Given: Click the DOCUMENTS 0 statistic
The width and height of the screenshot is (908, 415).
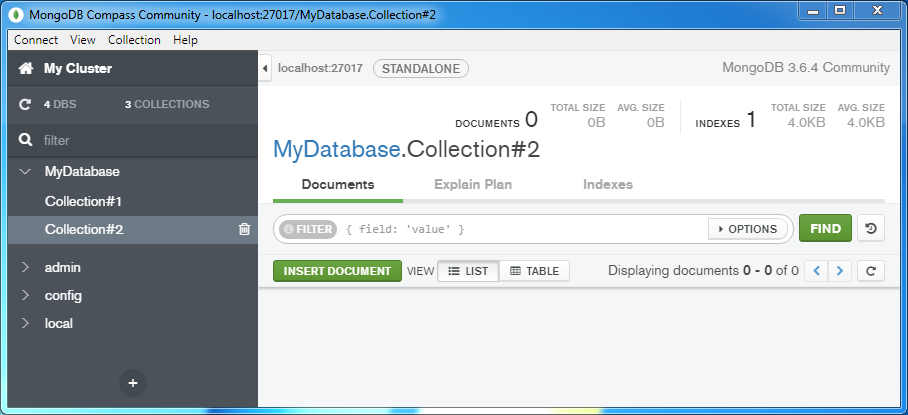Looking at the screenshot, I should 496,120.
